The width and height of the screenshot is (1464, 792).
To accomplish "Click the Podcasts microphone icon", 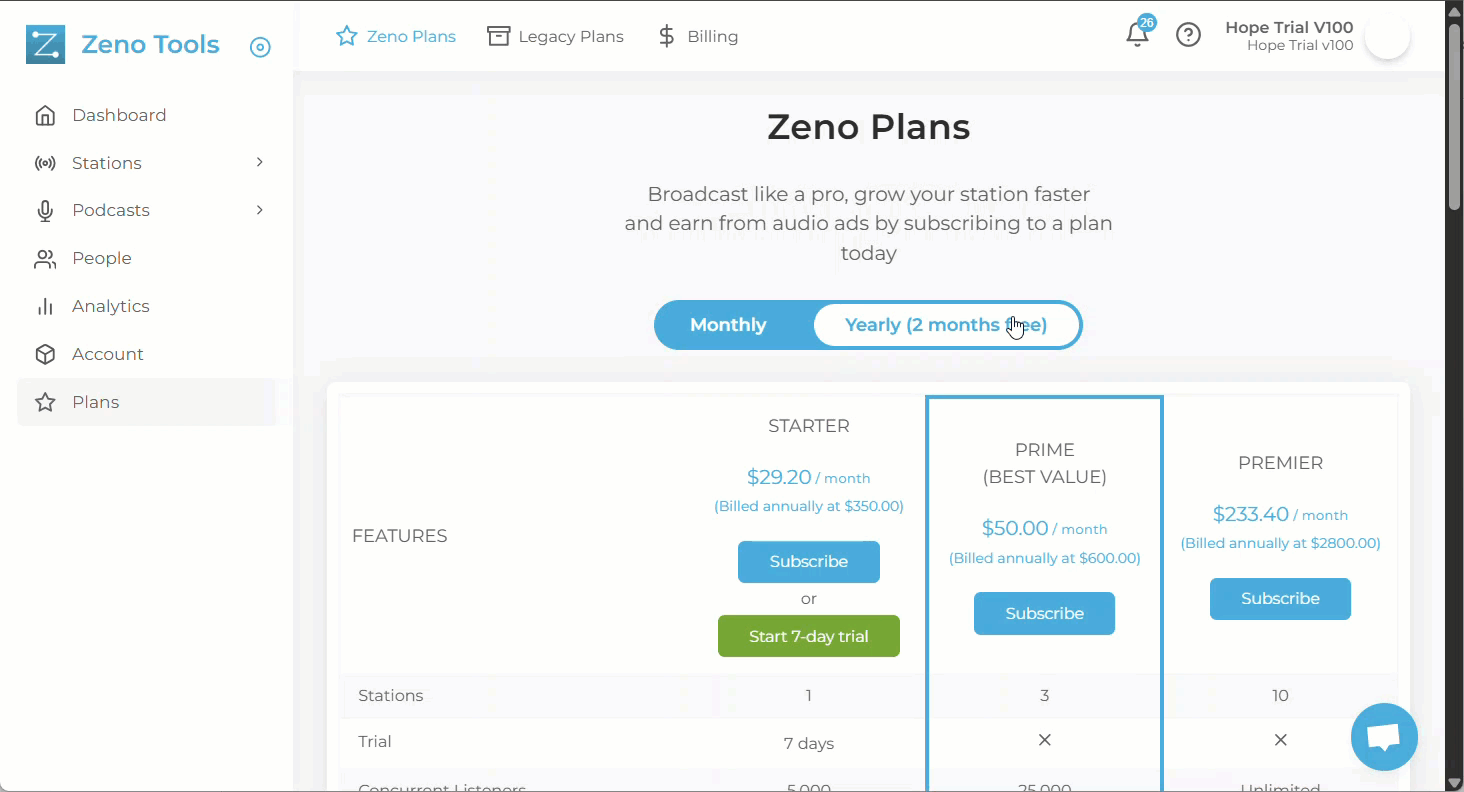I will (45, 210).
